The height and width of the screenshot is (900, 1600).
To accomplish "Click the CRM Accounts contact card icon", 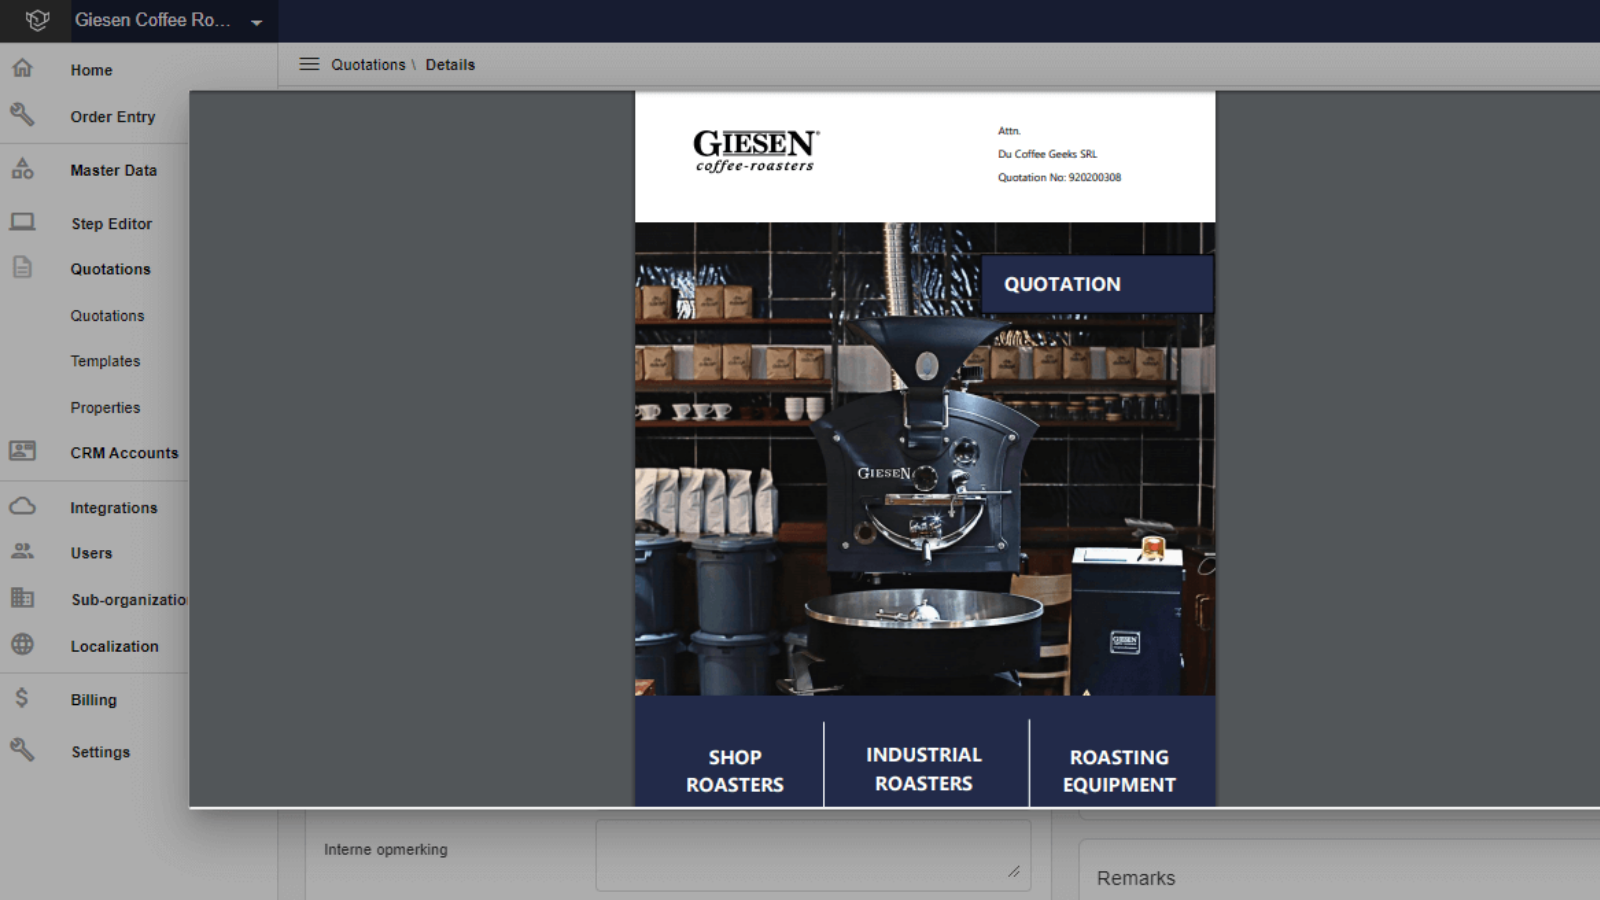I will (x=22, y=451).
